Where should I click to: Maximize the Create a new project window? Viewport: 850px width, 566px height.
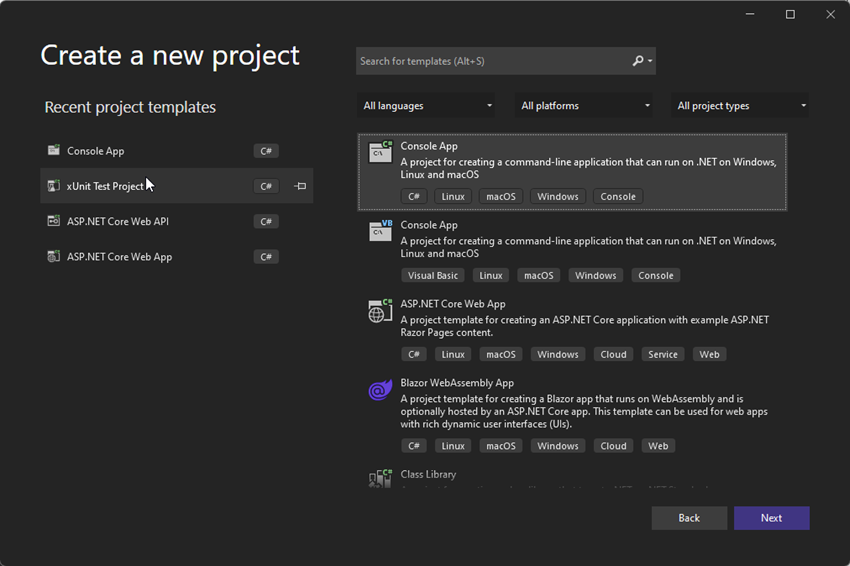(x=790, y=14)
